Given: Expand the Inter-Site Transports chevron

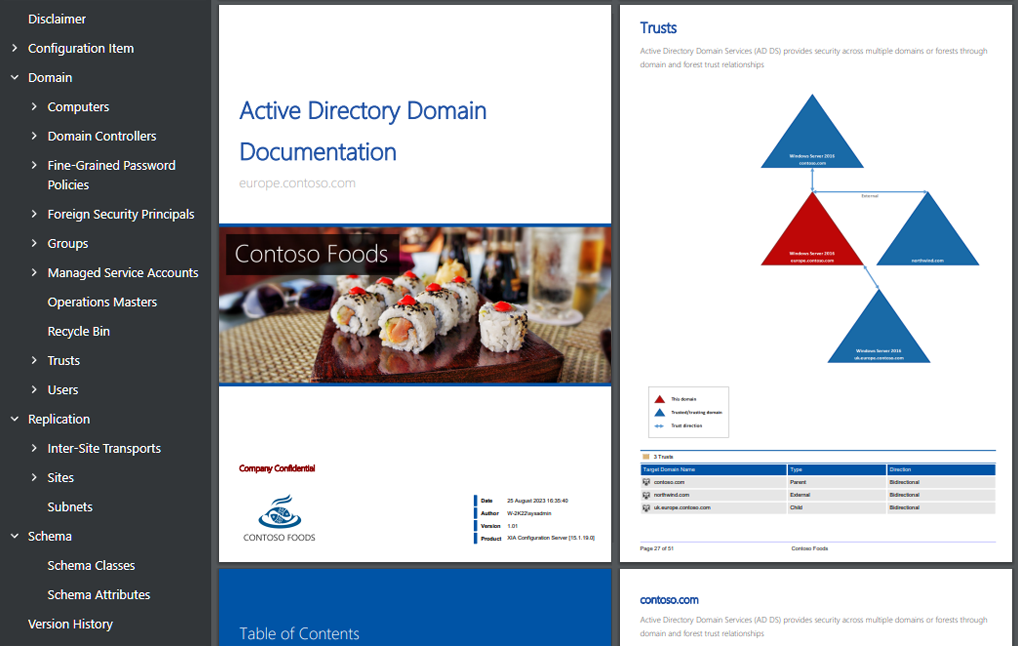Looking at the screenshot, I should pos(34,448).
